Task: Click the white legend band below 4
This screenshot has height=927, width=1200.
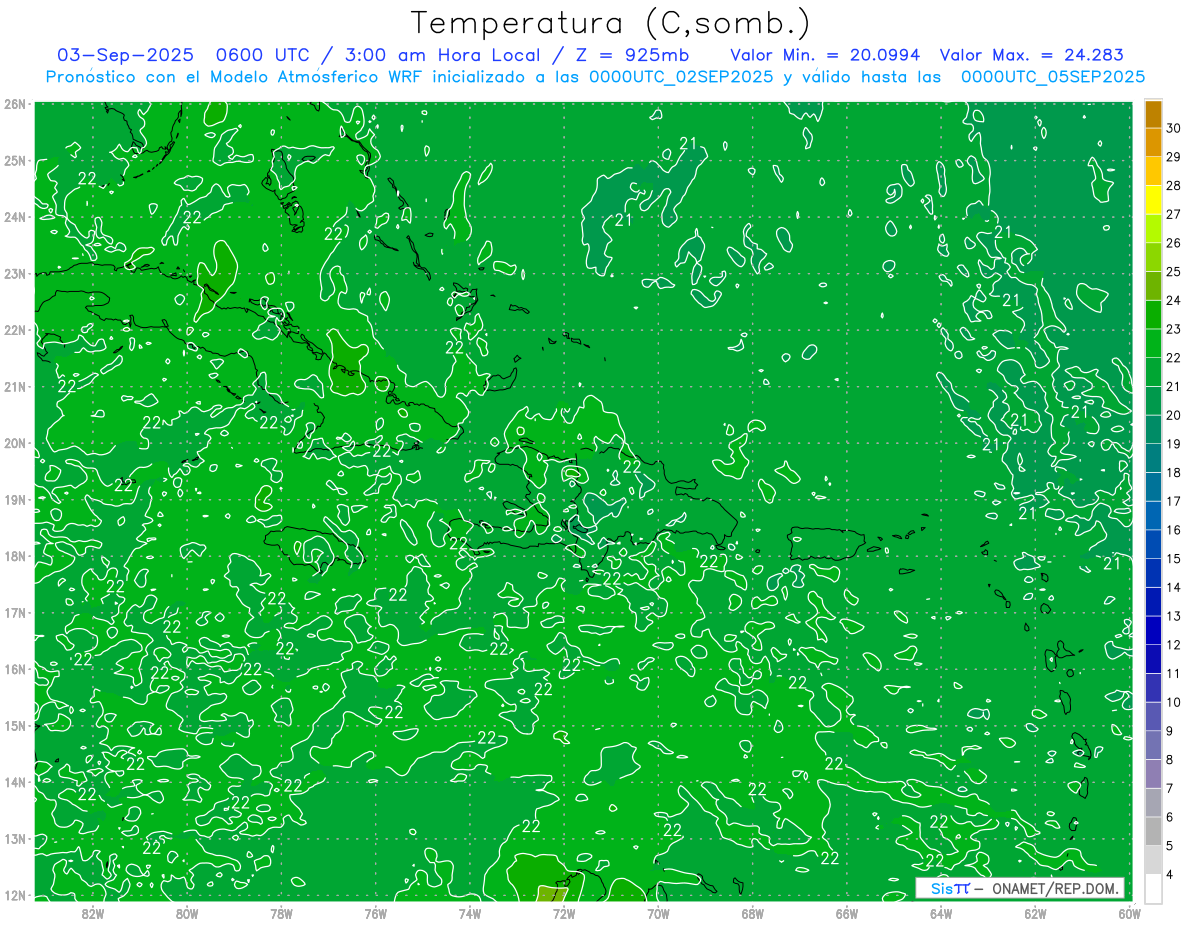Action: [x=1154, y=888]
